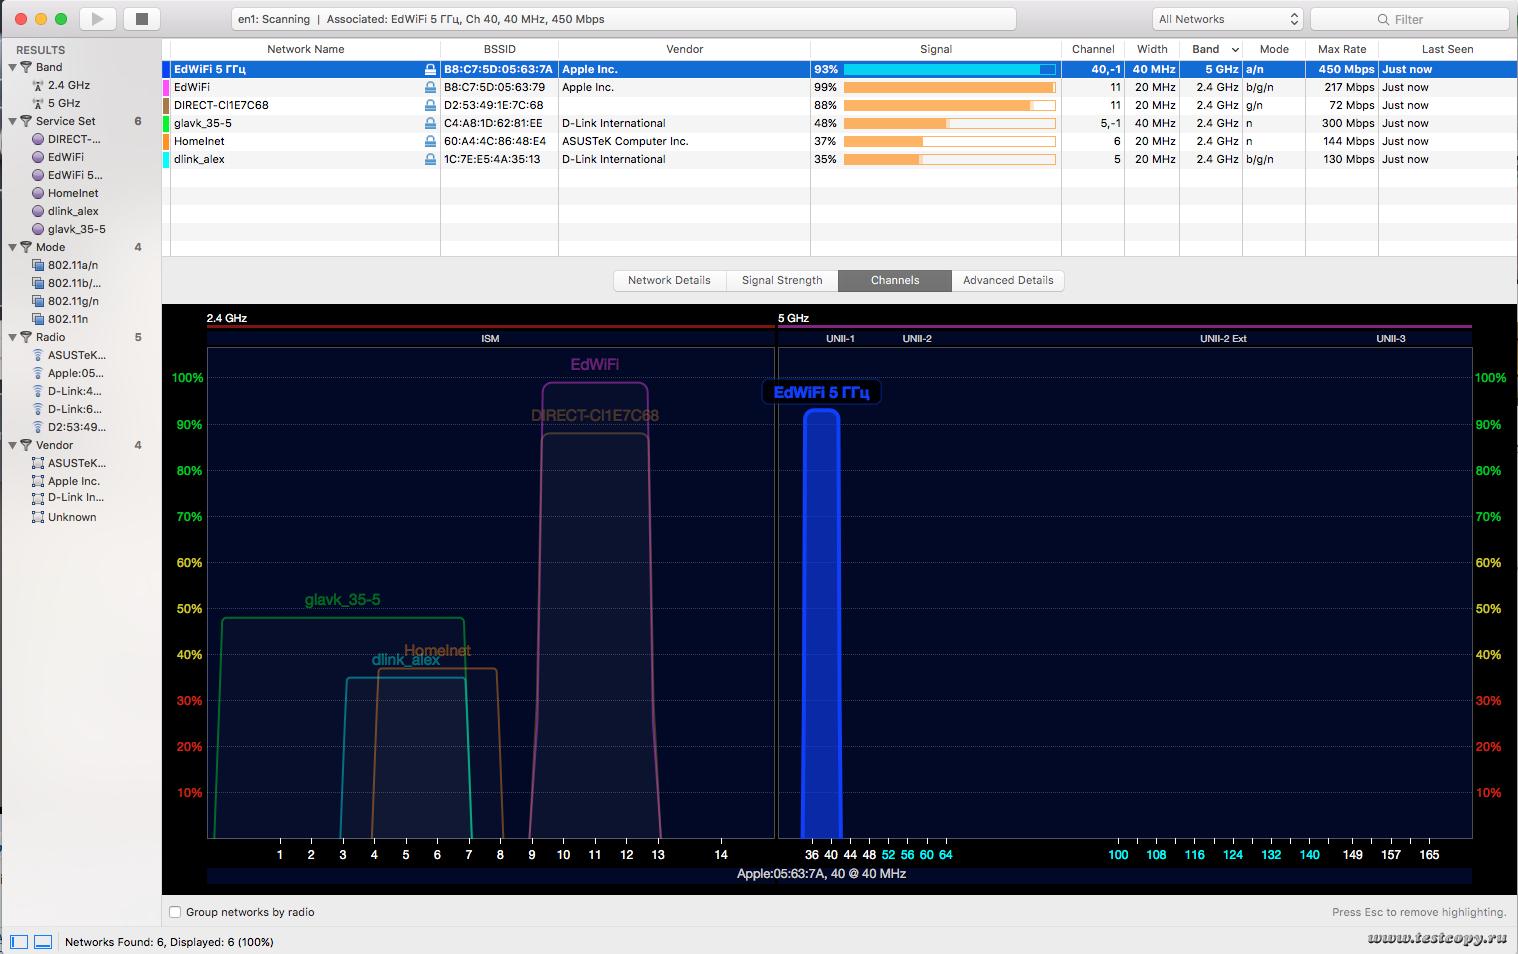Screen dimensions: 1518x954
Task: Click the magenta color swatch for EdWiFi row
Action: [166, 88]
